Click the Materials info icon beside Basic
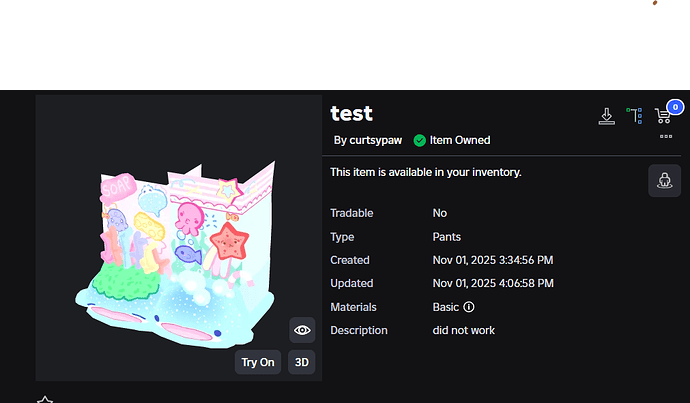 pos(469,307)
